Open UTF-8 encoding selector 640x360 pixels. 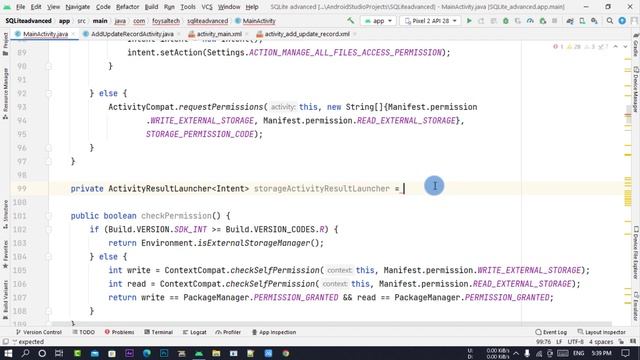click(576, 342)
